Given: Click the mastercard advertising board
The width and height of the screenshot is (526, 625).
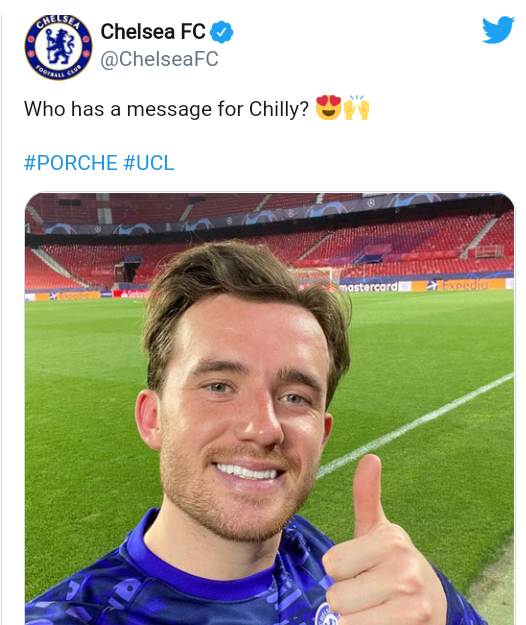Looking at the screenshot, I should [369, 286].
